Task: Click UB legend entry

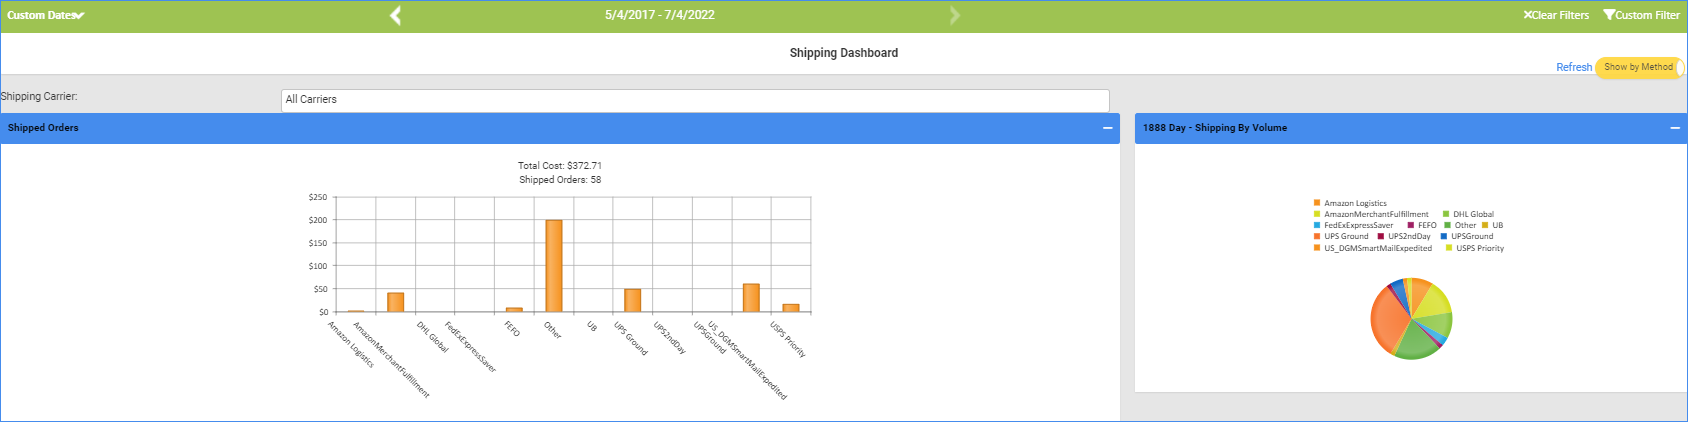Action: coord(1492,225)
